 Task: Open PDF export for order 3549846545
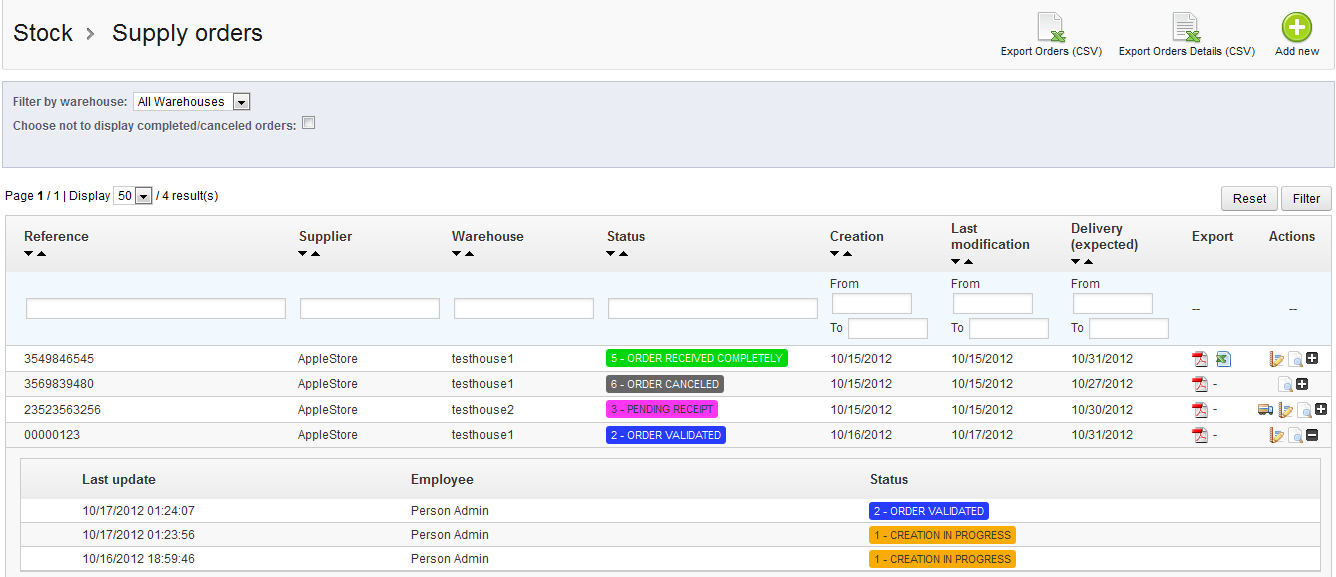pyautogui.click(x=1200, y=359)
